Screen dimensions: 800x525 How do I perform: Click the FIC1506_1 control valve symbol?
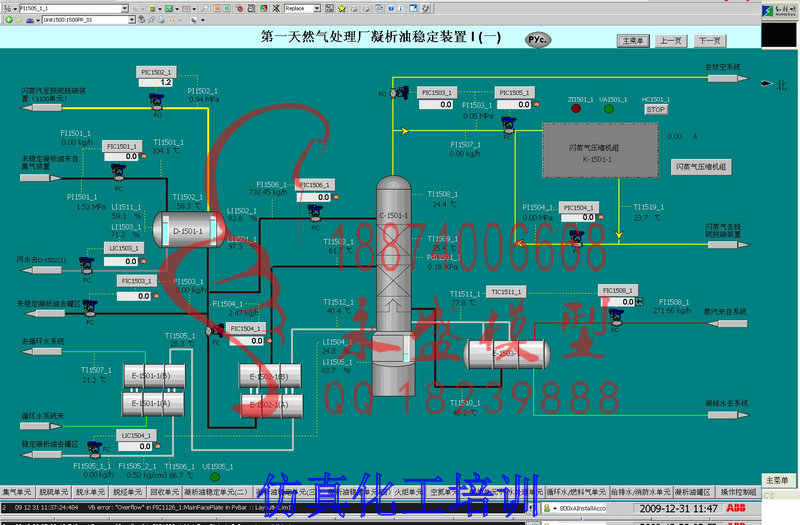[x=315, y=212]
